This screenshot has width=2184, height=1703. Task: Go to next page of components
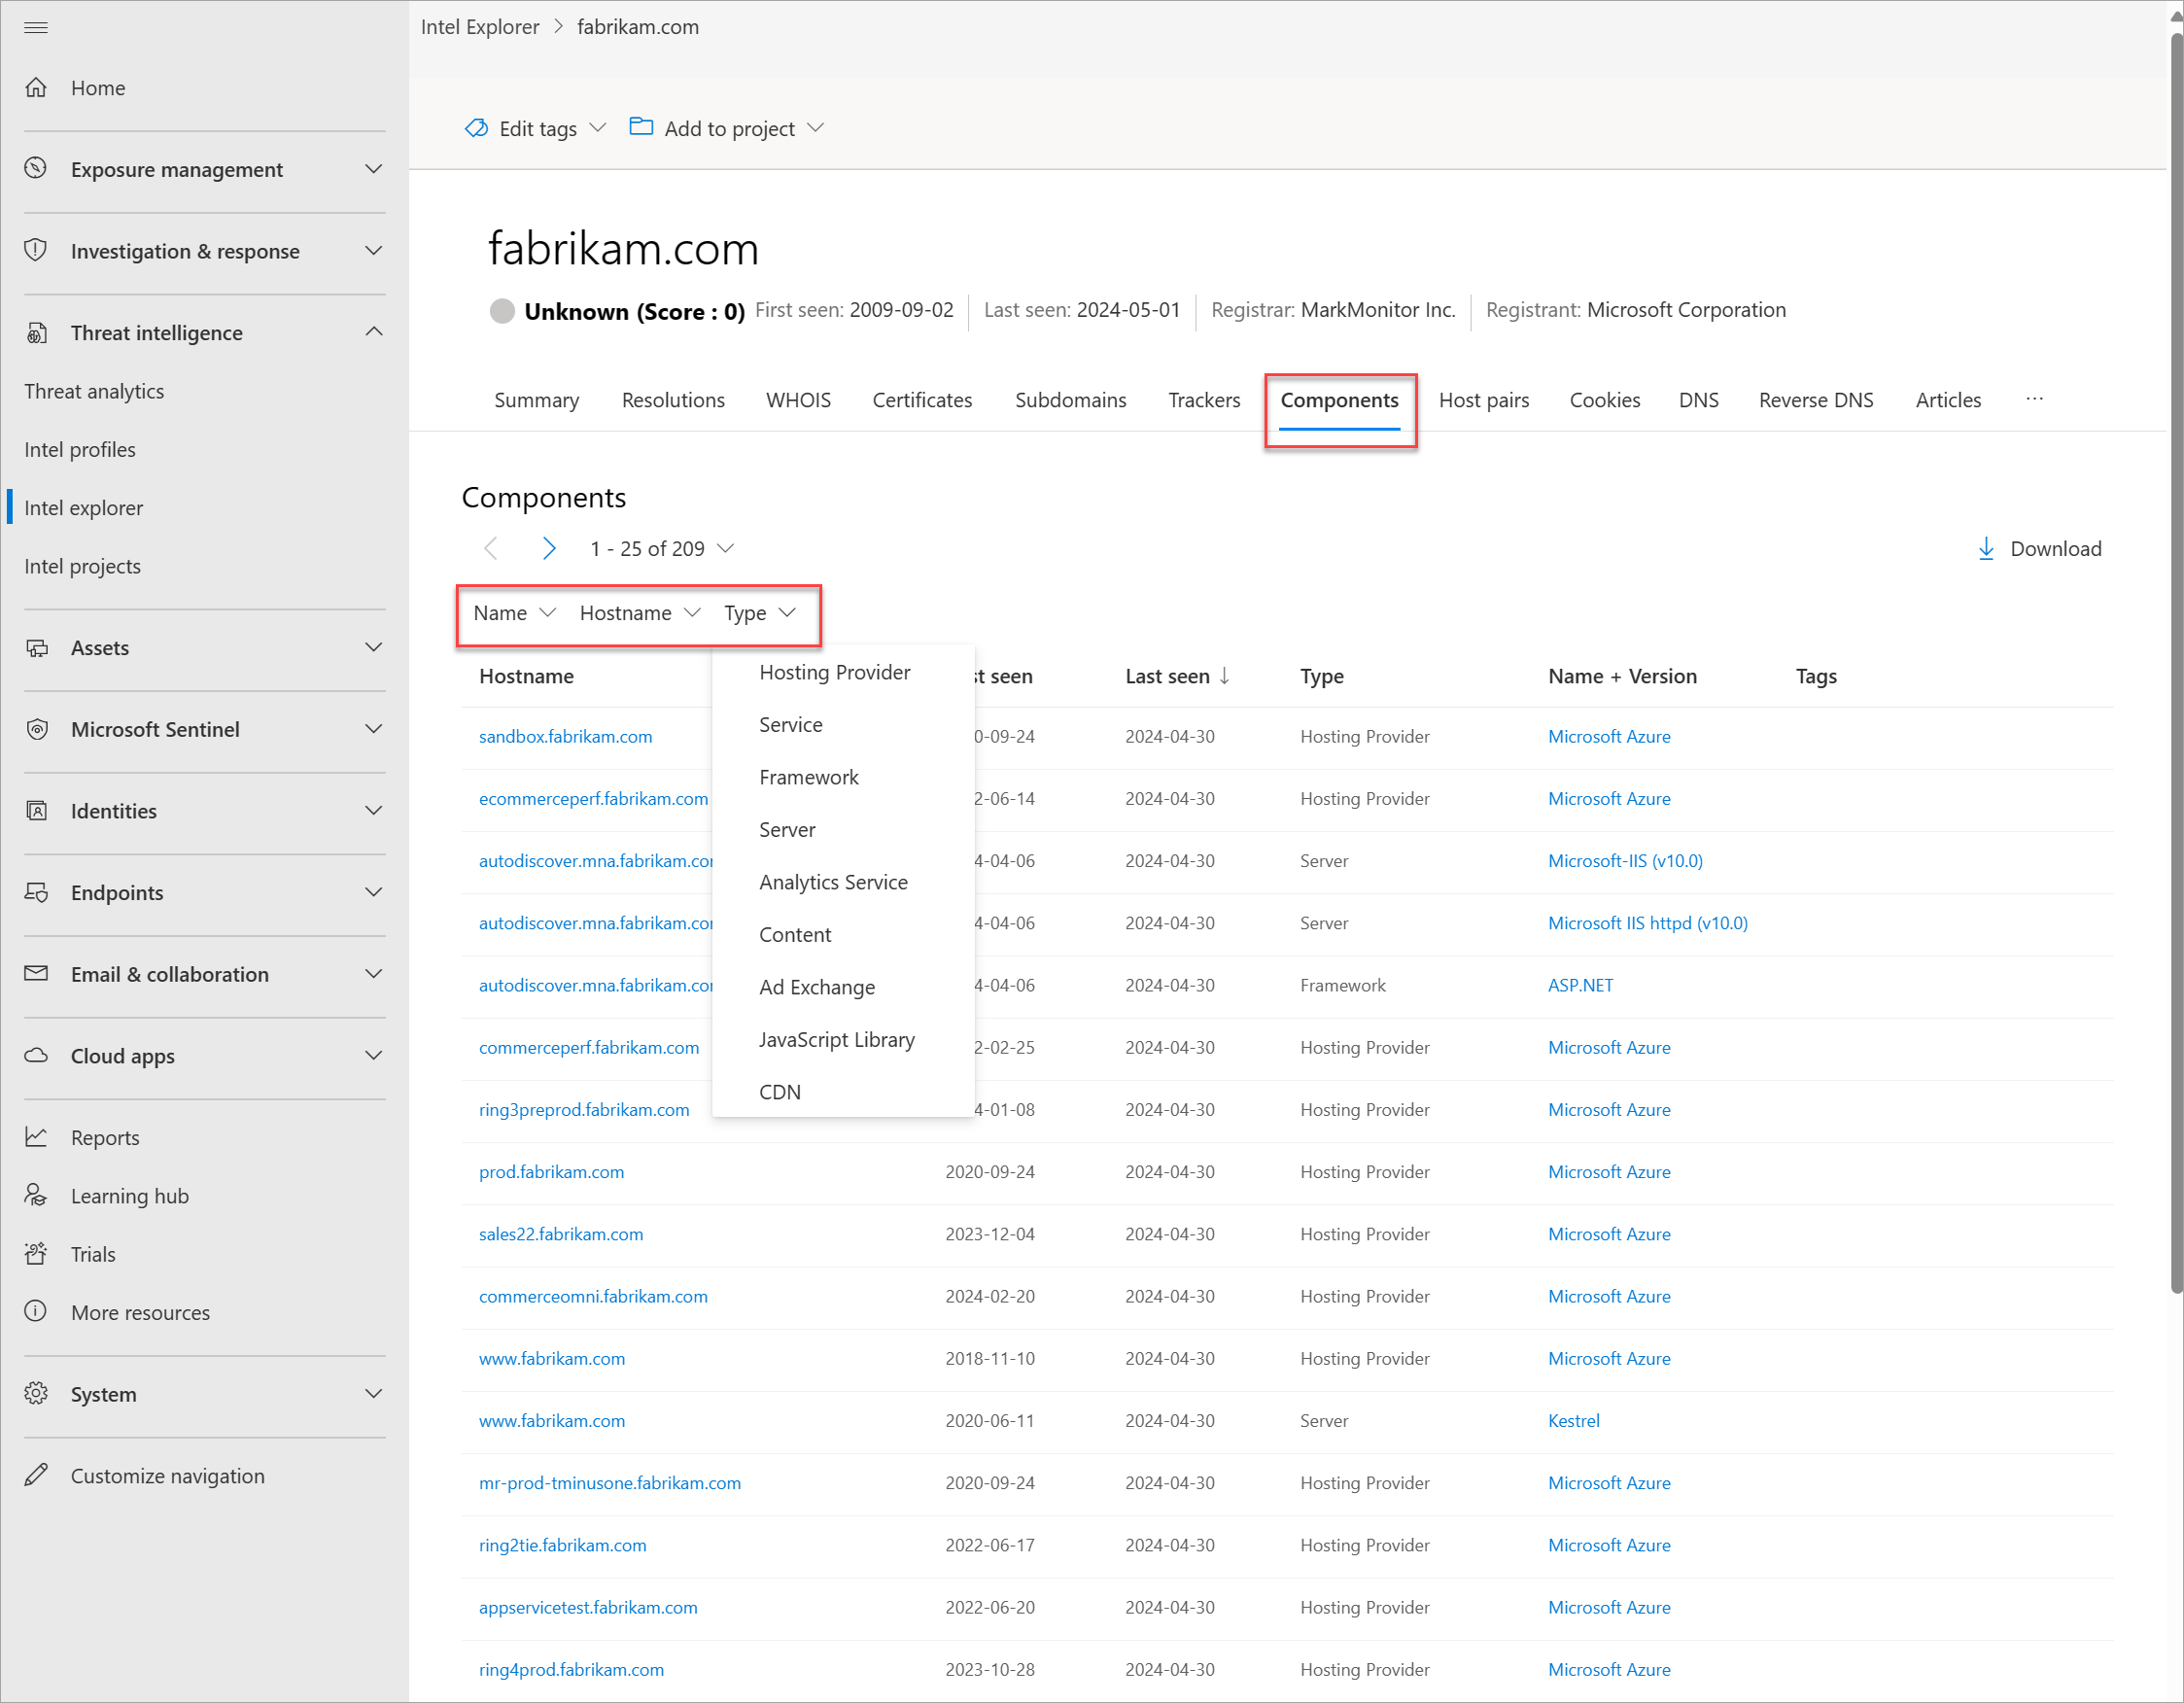pyautogui.click(x=548, y=548)
